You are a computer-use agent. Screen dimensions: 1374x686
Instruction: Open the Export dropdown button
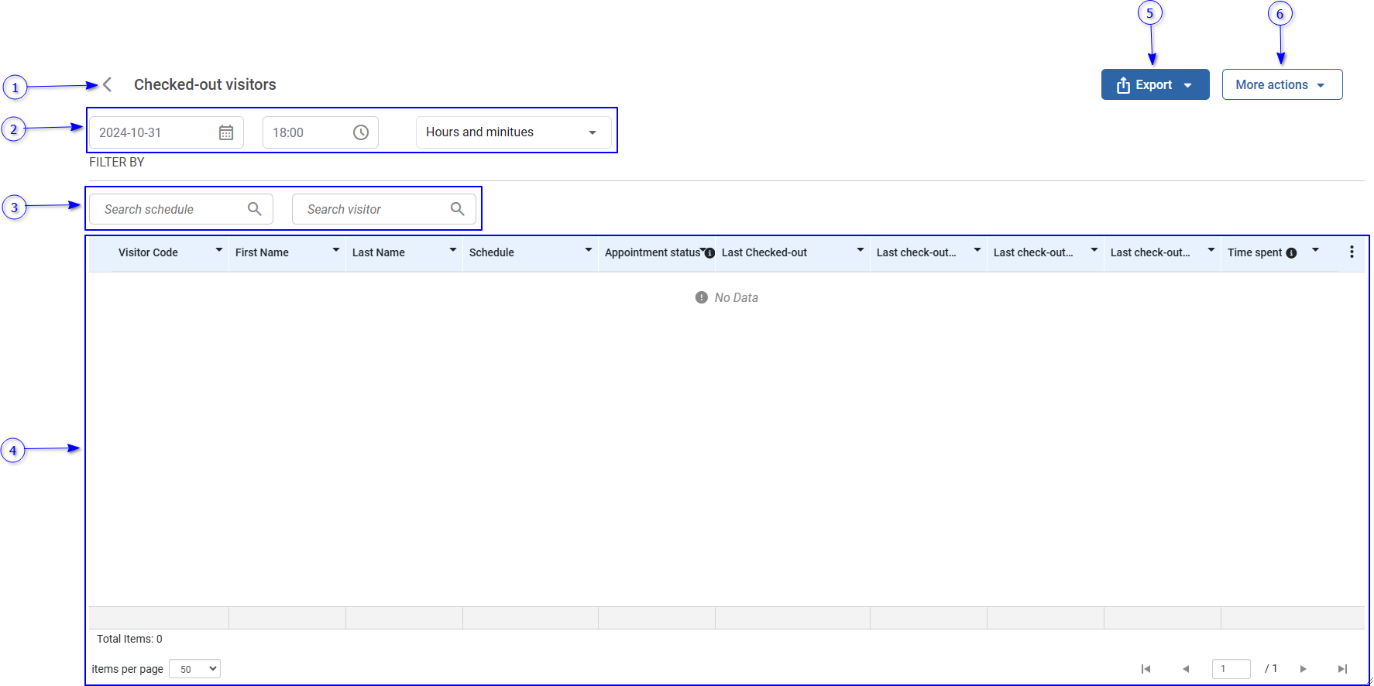(x=1155, y=85)
